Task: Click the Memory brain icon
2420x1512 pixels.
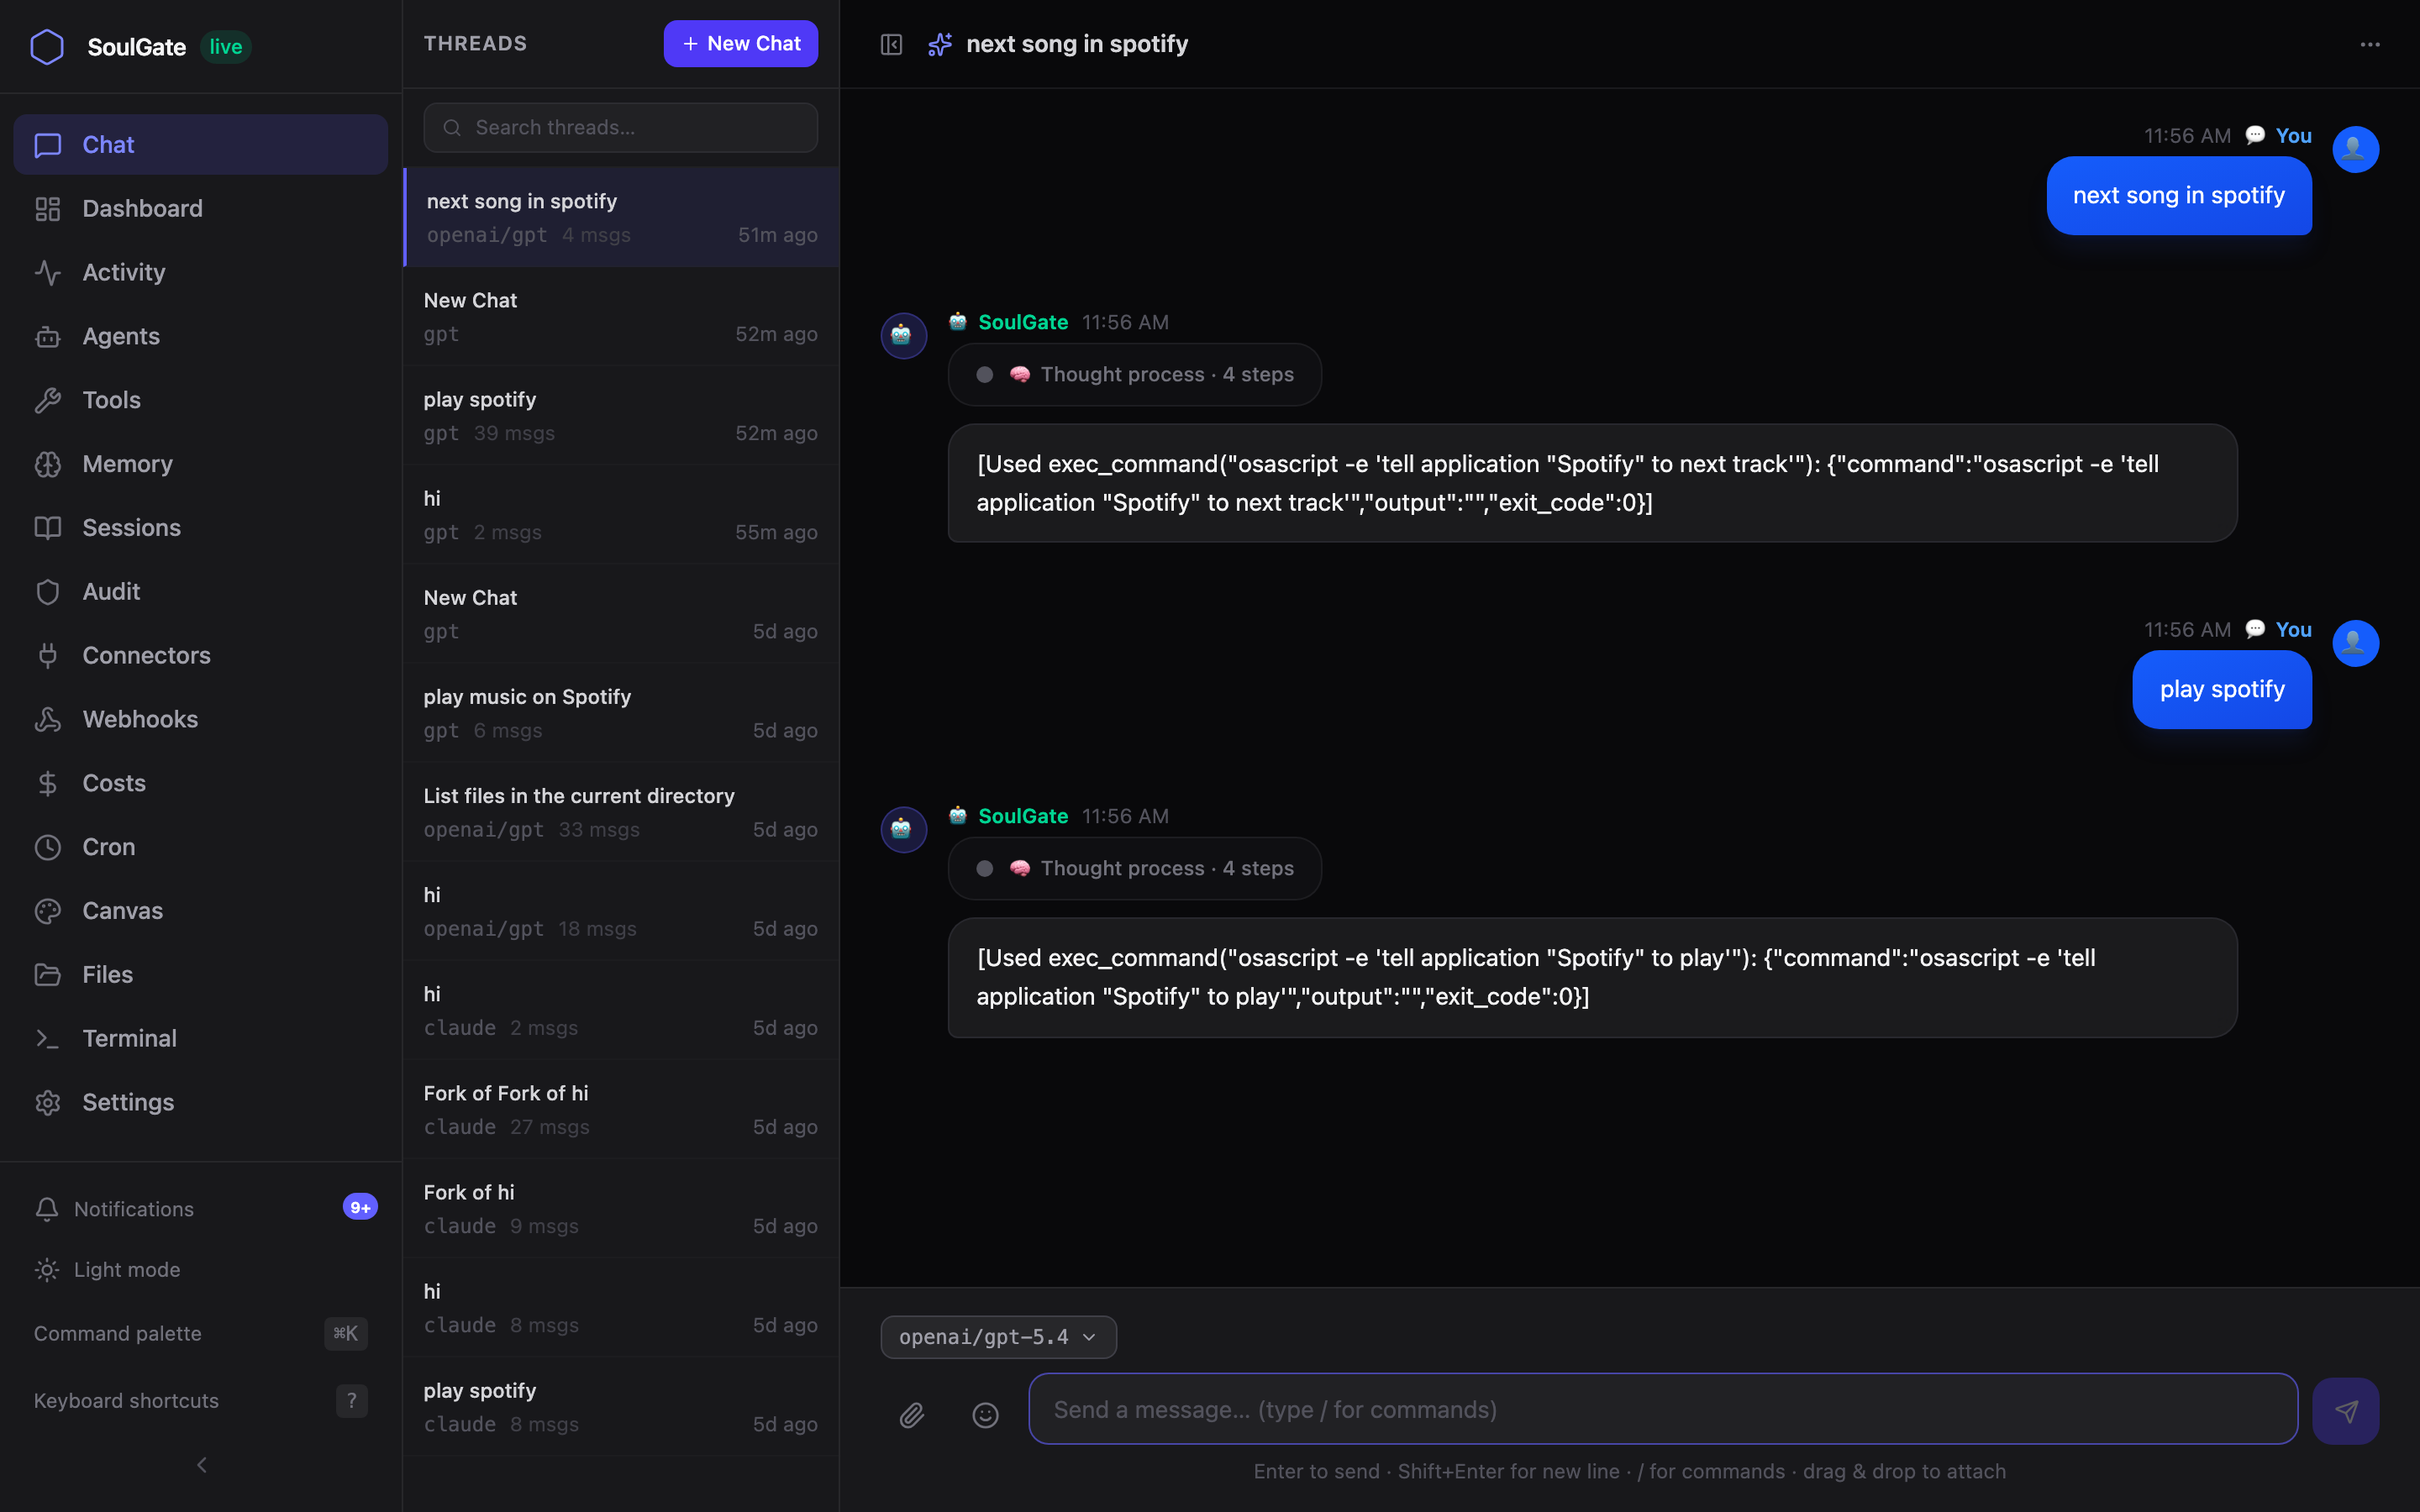Action: pyautogui.click(x=48, y=464)
